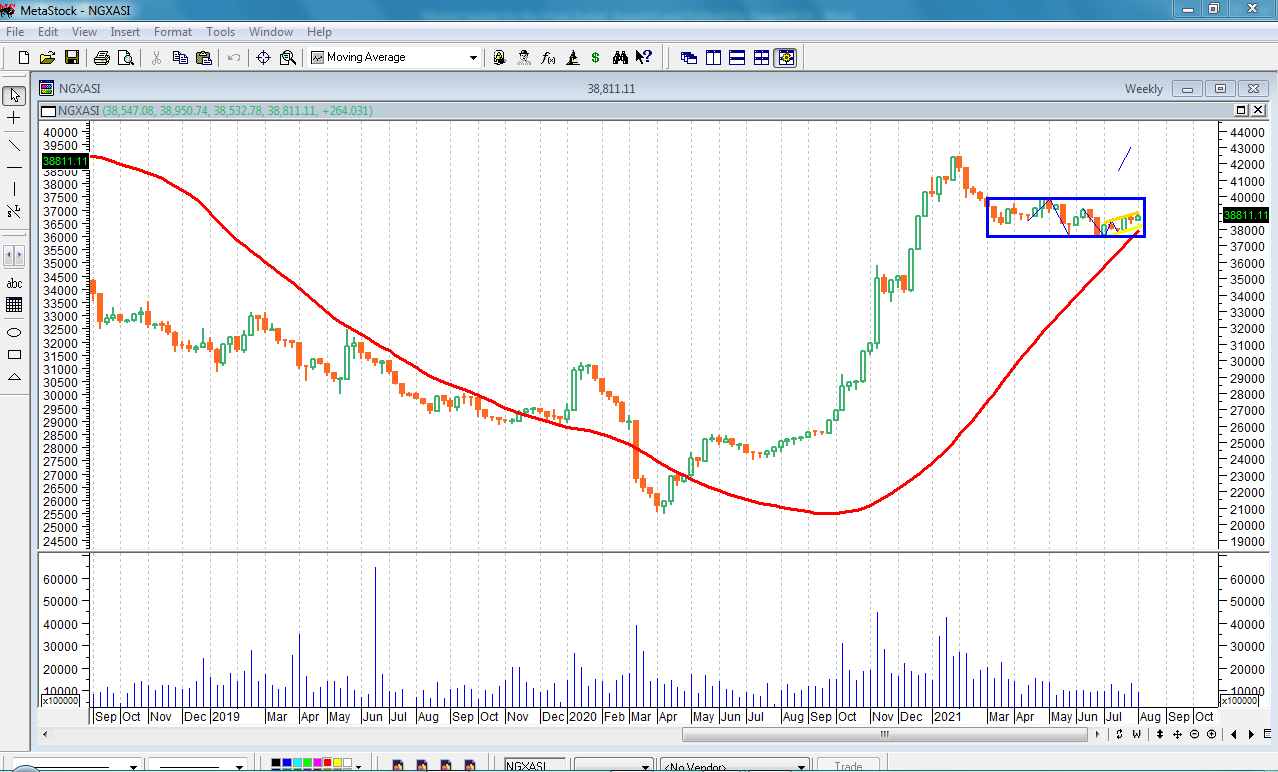1278x772 pixels.
Task: Click the print preview icon
Action: [125, 58]
